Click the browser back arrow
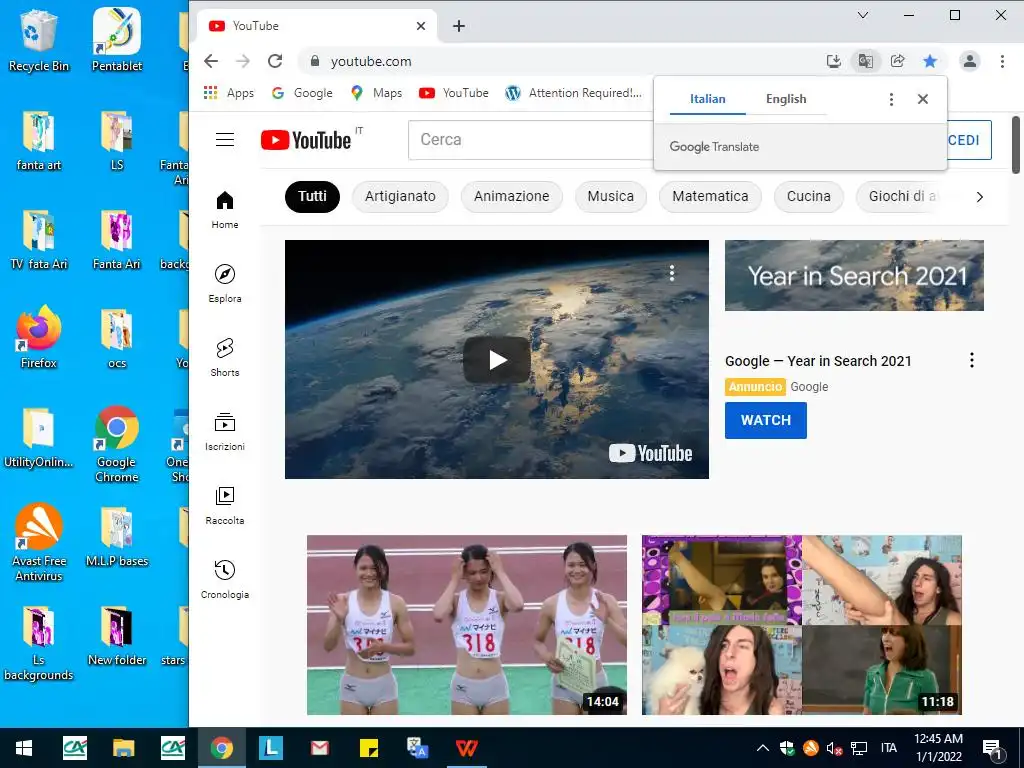1024x768 pixels. click(211, 61)
